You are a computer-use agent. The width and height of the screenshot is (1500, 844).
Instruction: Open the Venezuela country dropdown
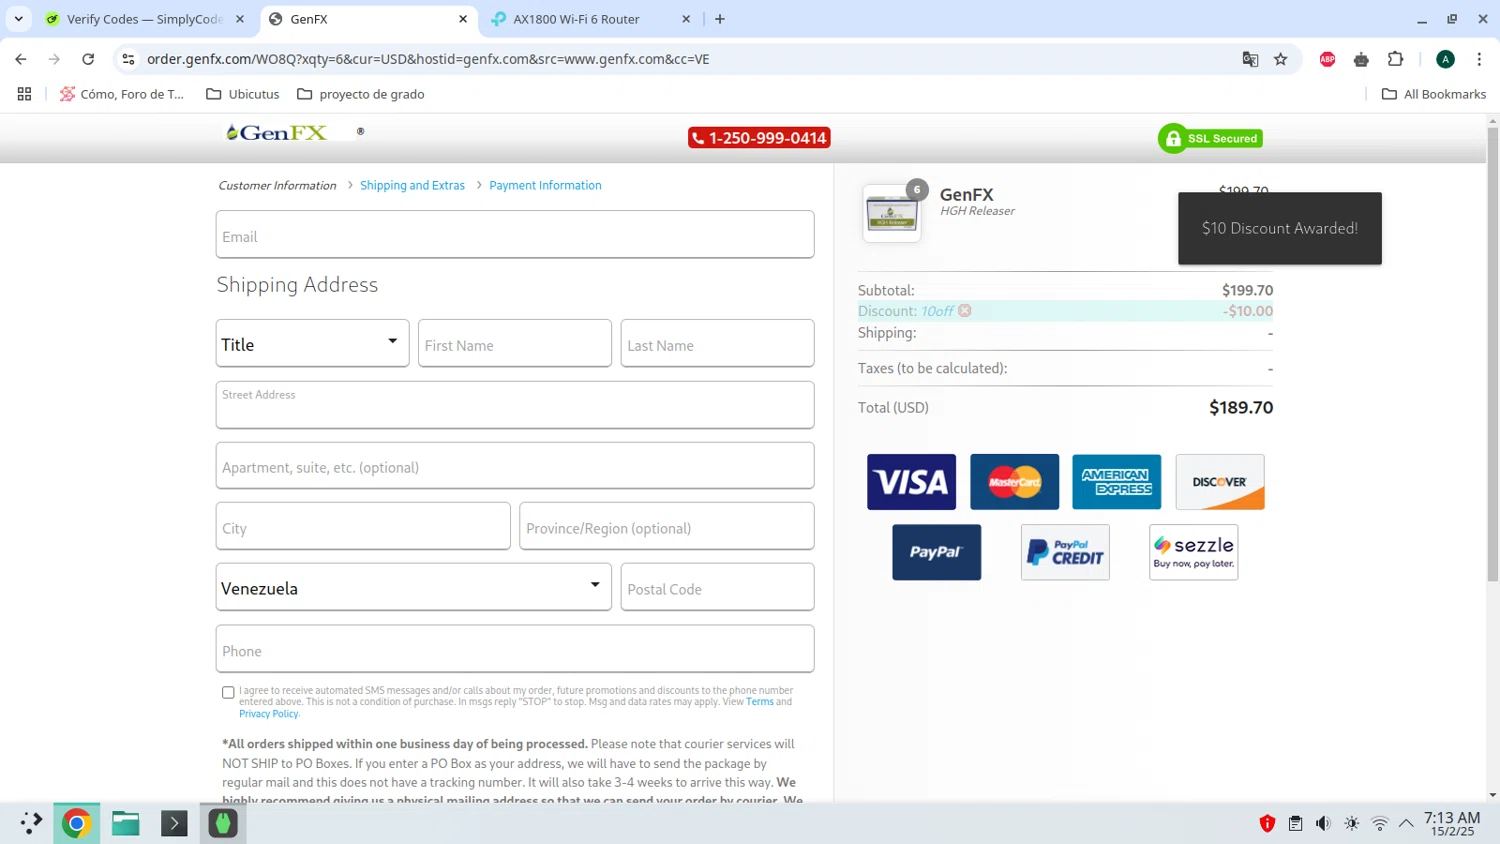point(414,587)
